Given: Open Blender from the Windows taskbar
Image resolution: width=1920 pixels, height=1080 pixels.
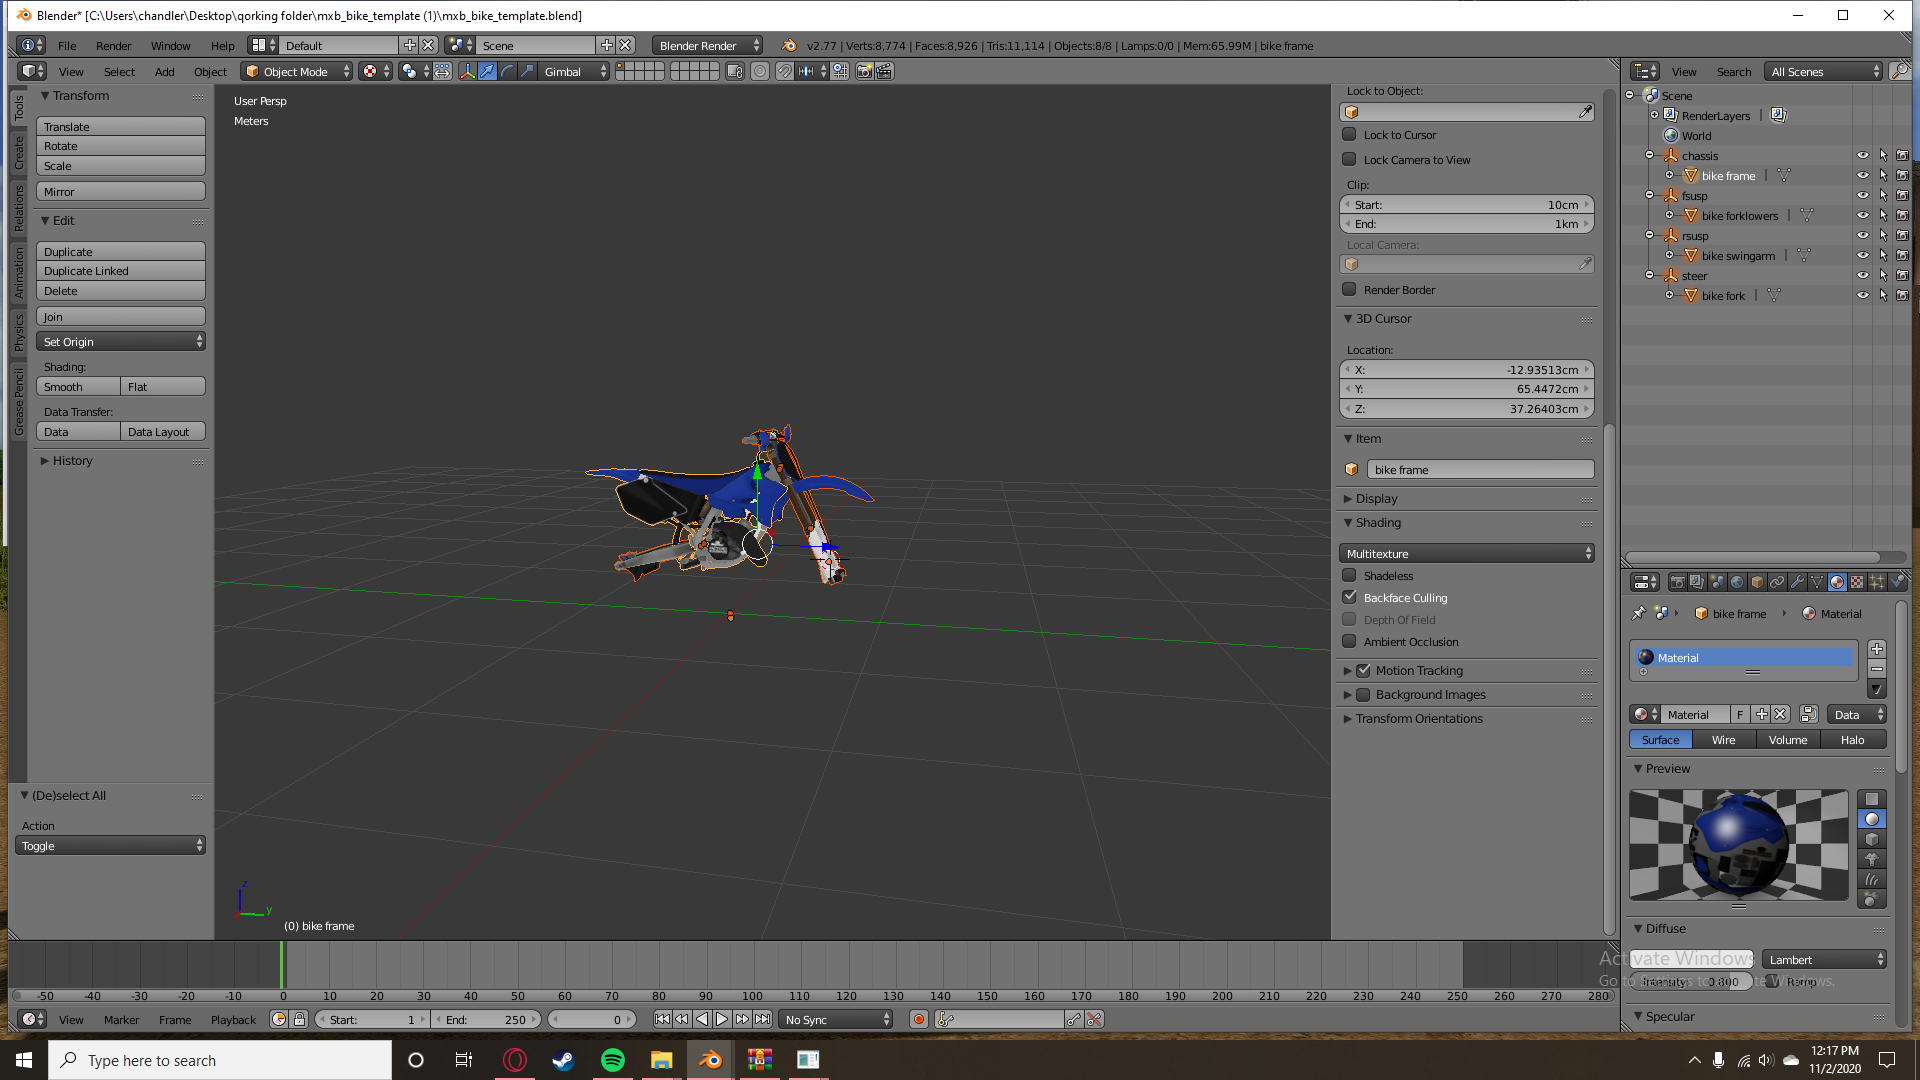Looking at the screenshot, I should [711, 1060].
